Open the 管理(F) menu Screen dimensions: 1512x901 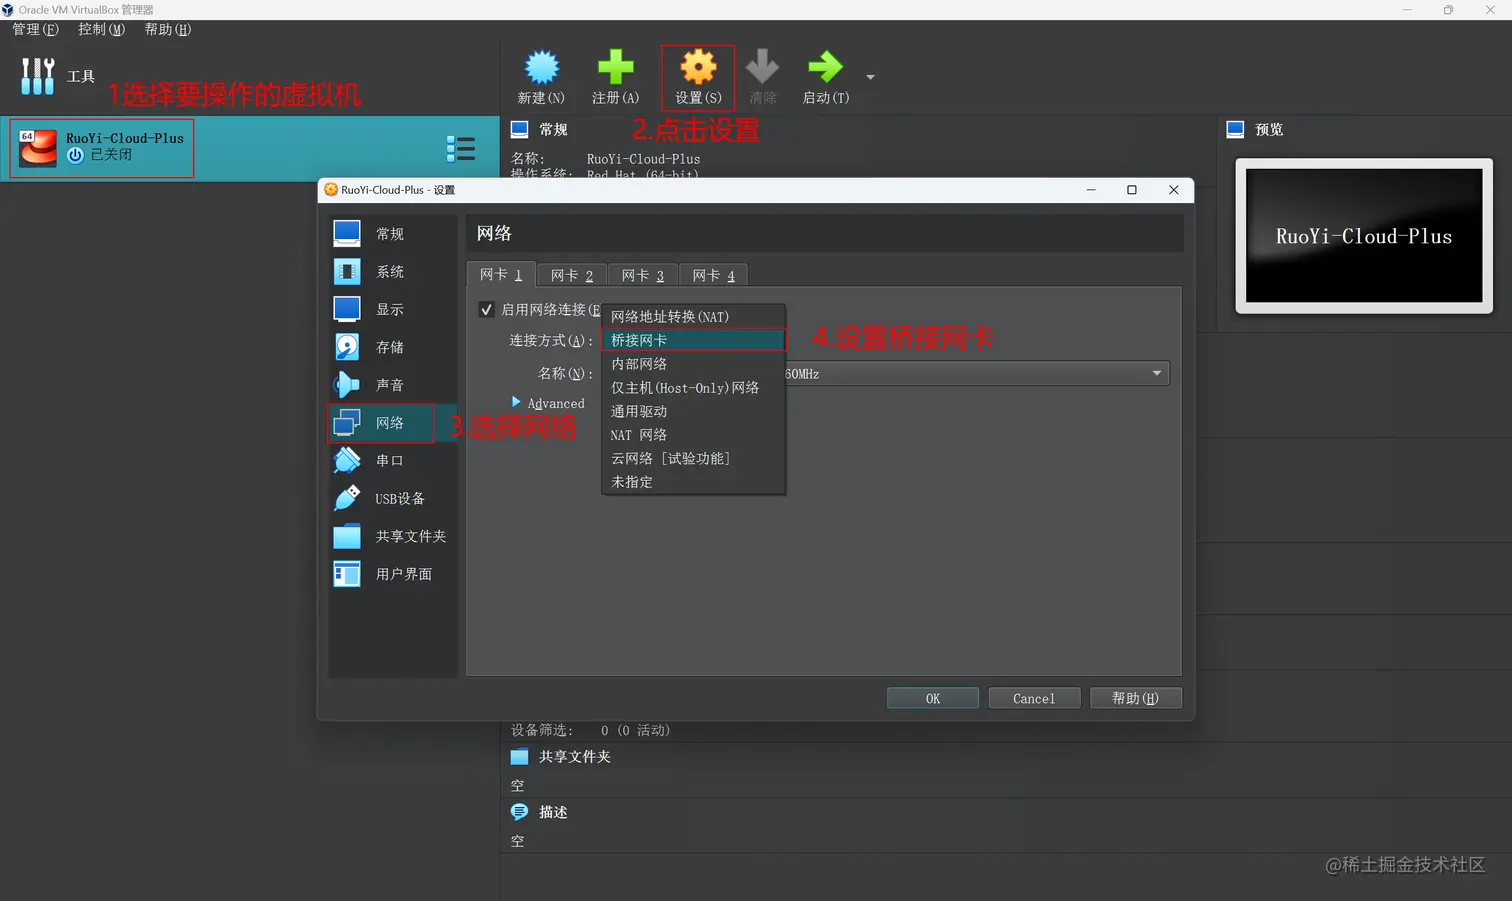tap(35, 29)
